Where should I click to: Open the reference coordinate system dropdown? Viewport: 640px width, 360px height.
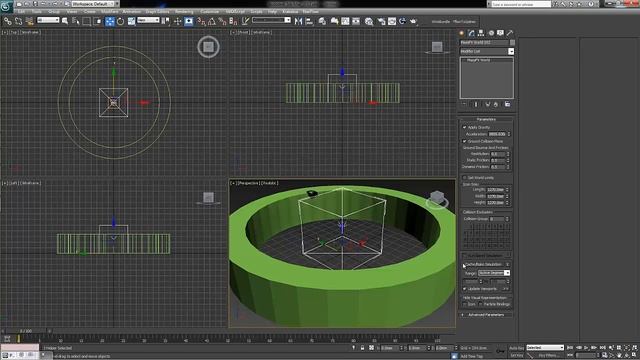(x=148, y=20)
